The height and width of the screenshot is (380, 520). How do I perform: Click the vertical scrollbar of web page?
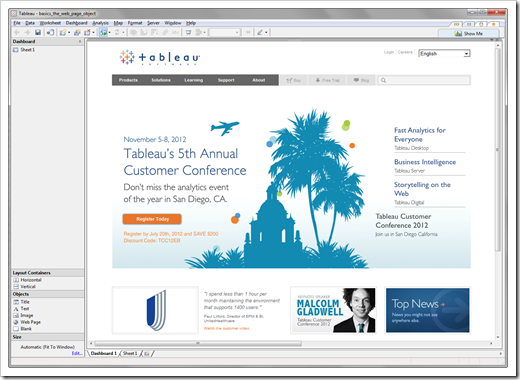pyautogui.click(x=498, y=150)
